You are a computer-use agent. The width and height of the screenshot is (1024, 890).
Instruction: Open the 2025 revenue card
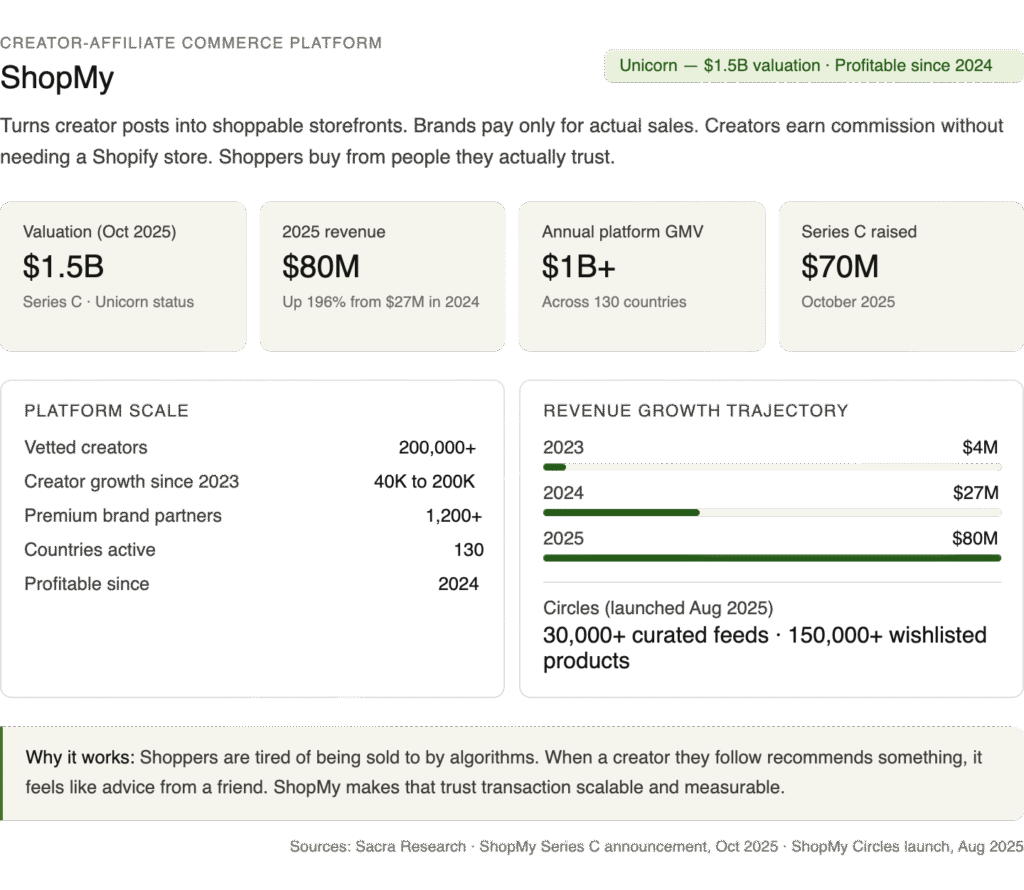(383, 276)
